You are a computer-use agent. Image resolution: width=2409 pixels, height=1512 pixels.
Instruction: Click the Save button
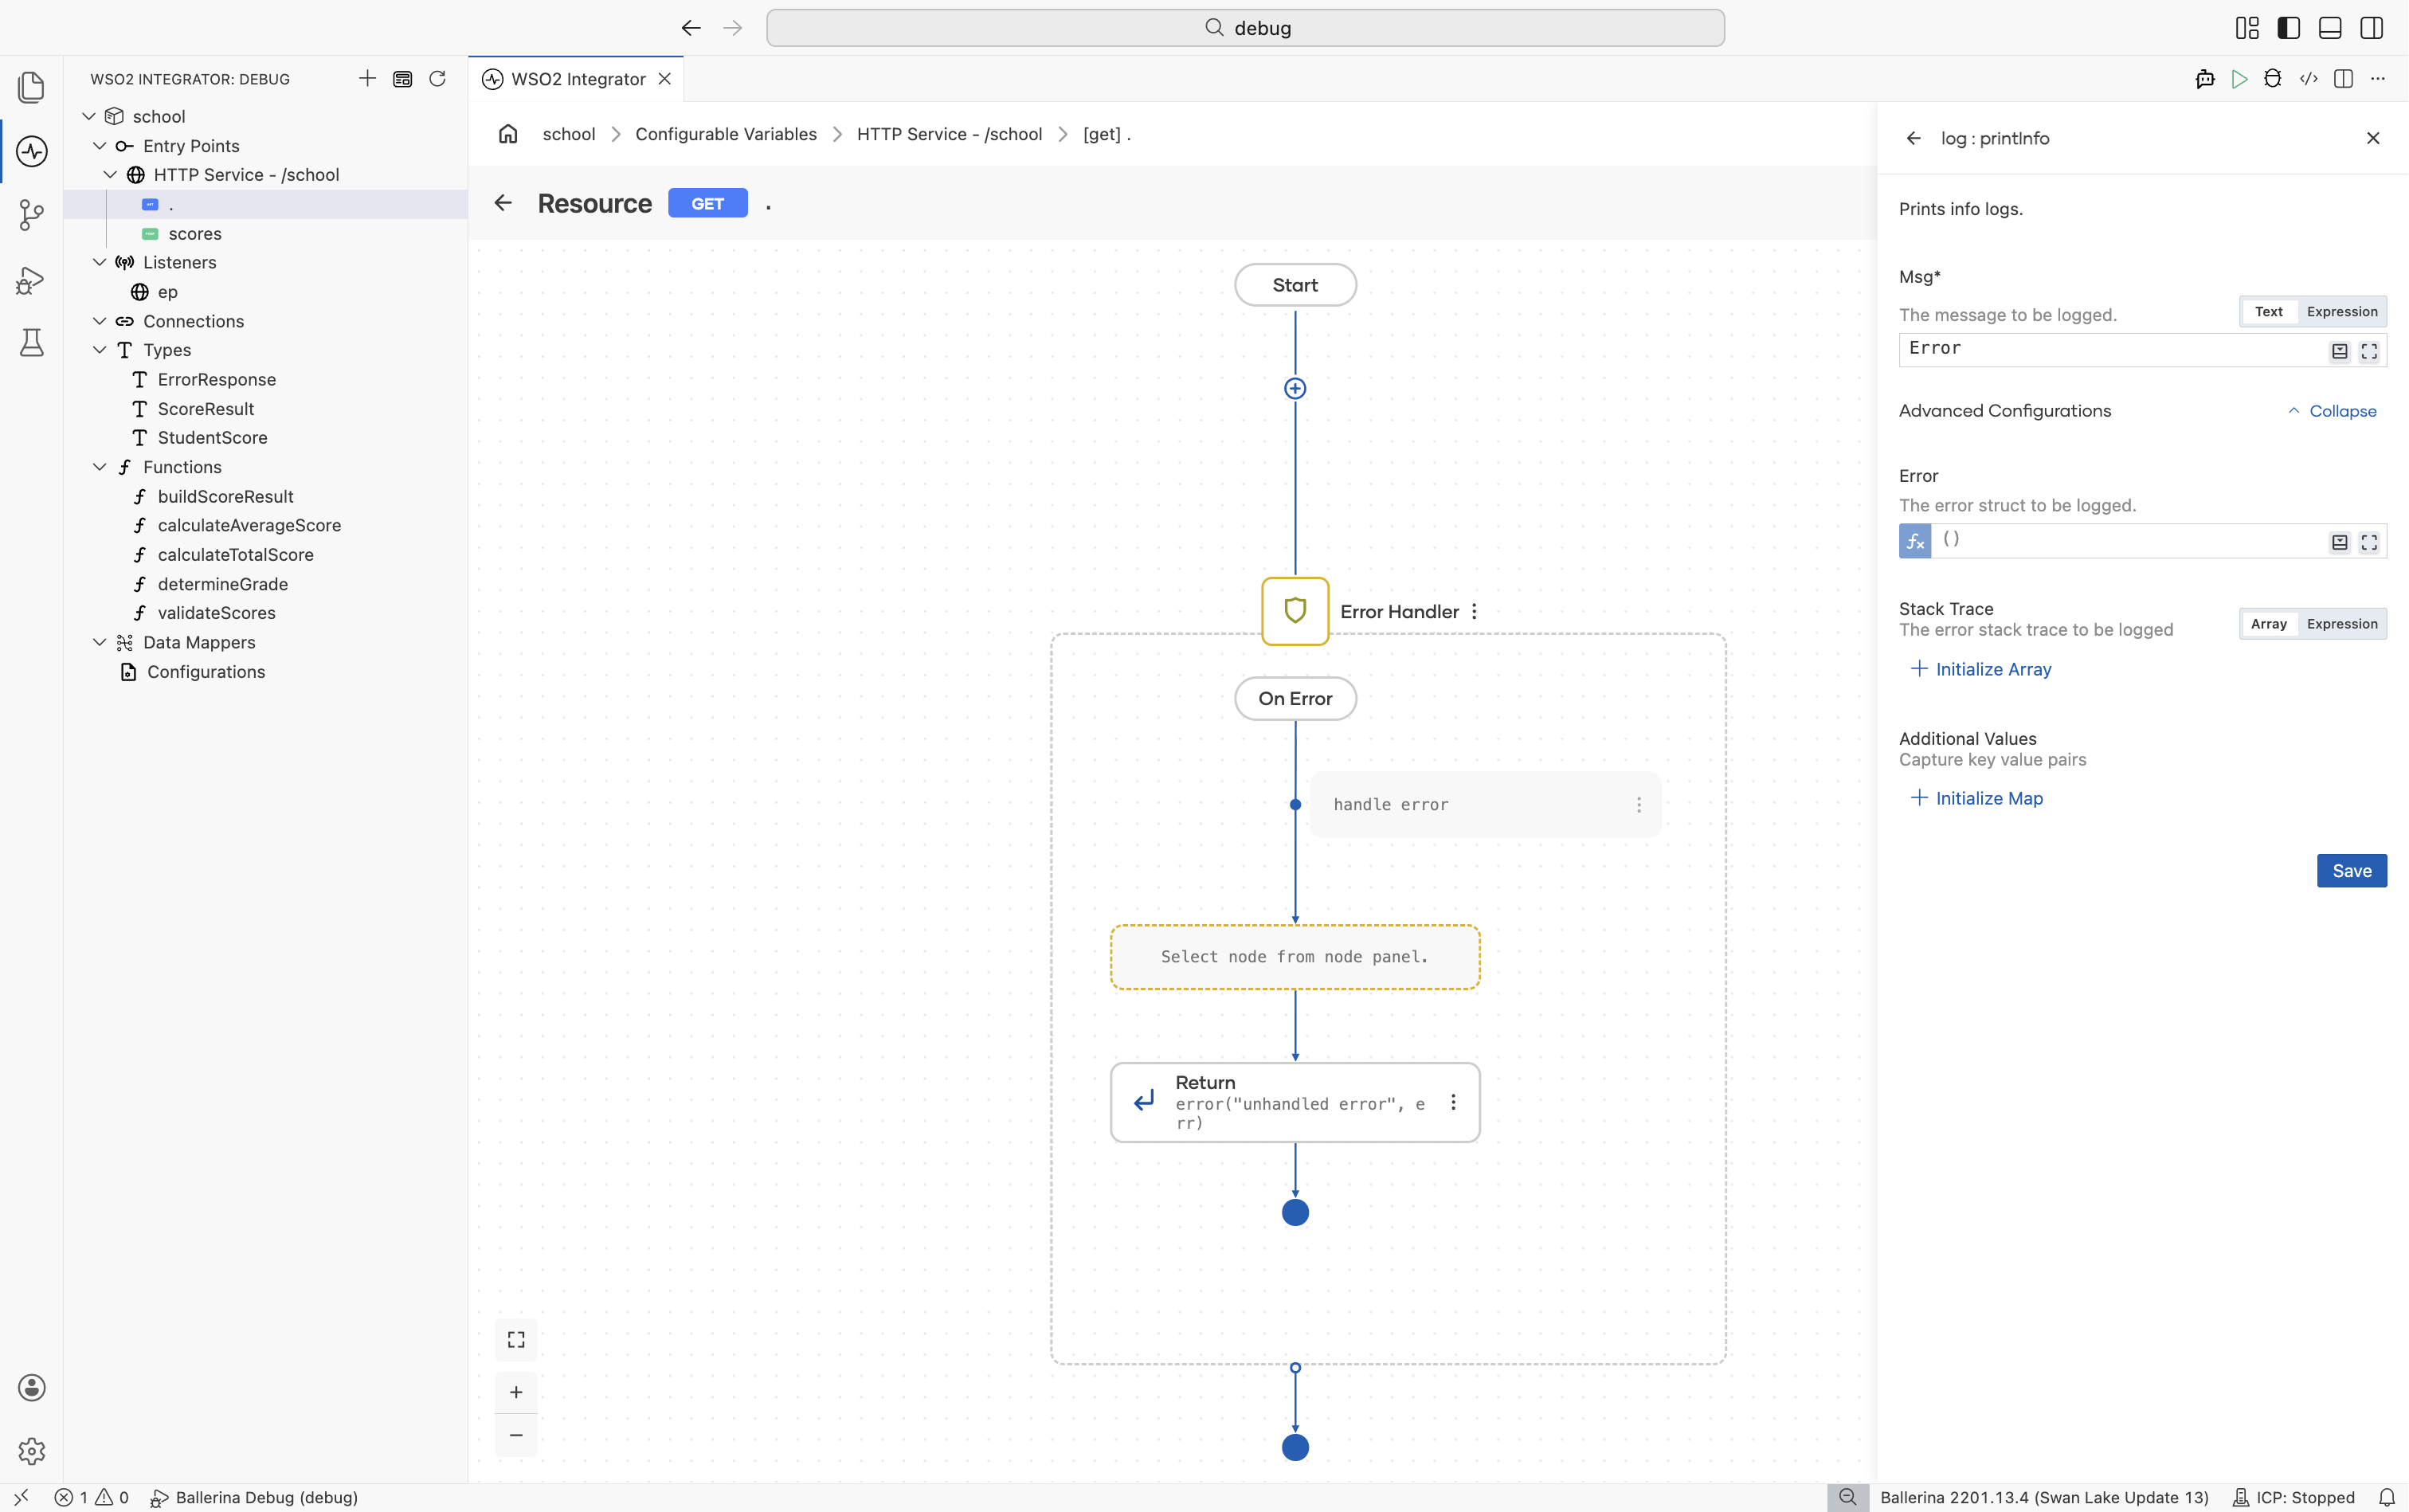(x=2351, y=871)
